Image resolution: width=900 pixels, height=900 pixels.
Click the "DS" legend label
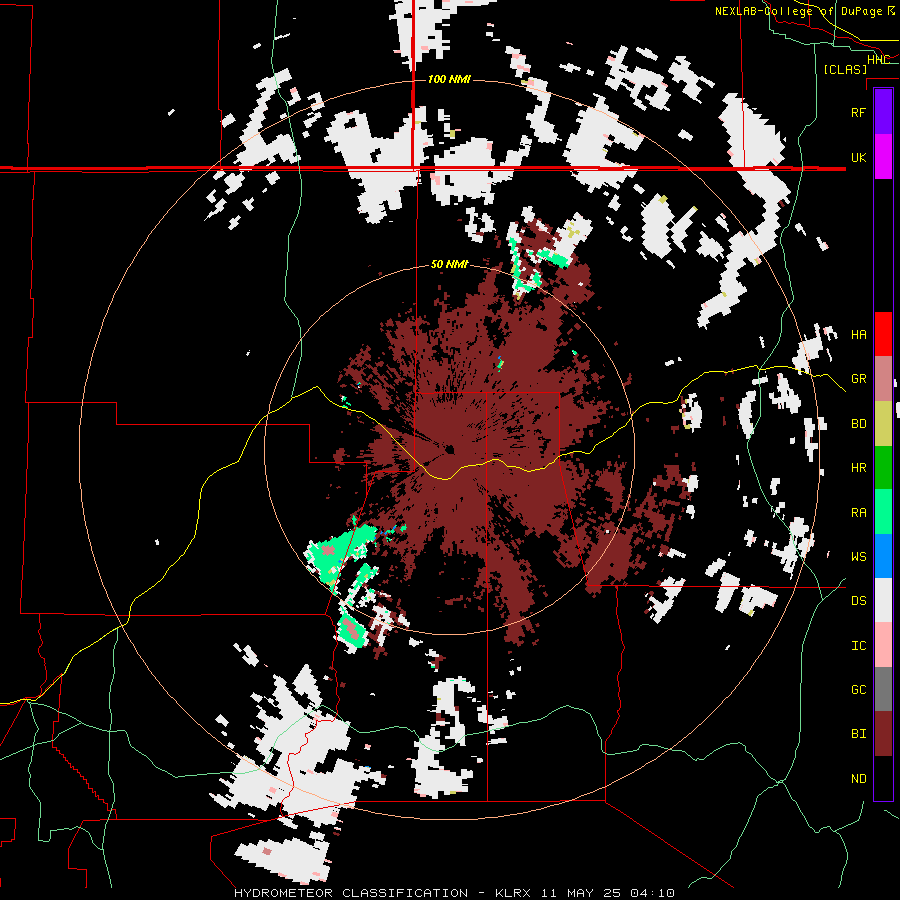[x=858, y=601]
